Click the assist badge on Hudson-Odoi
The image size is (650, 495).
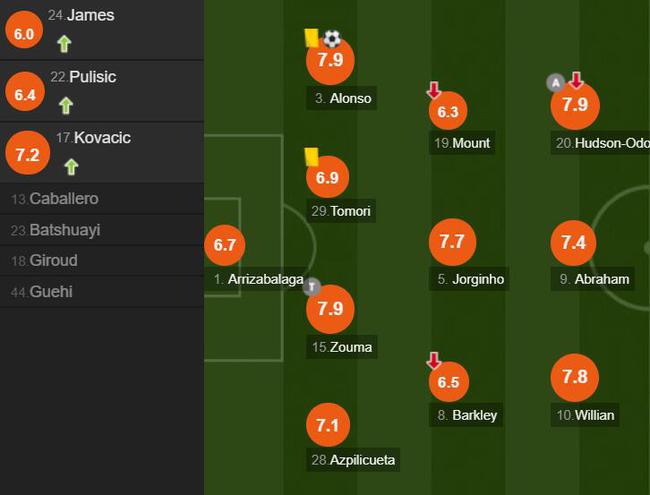[555, 83]
